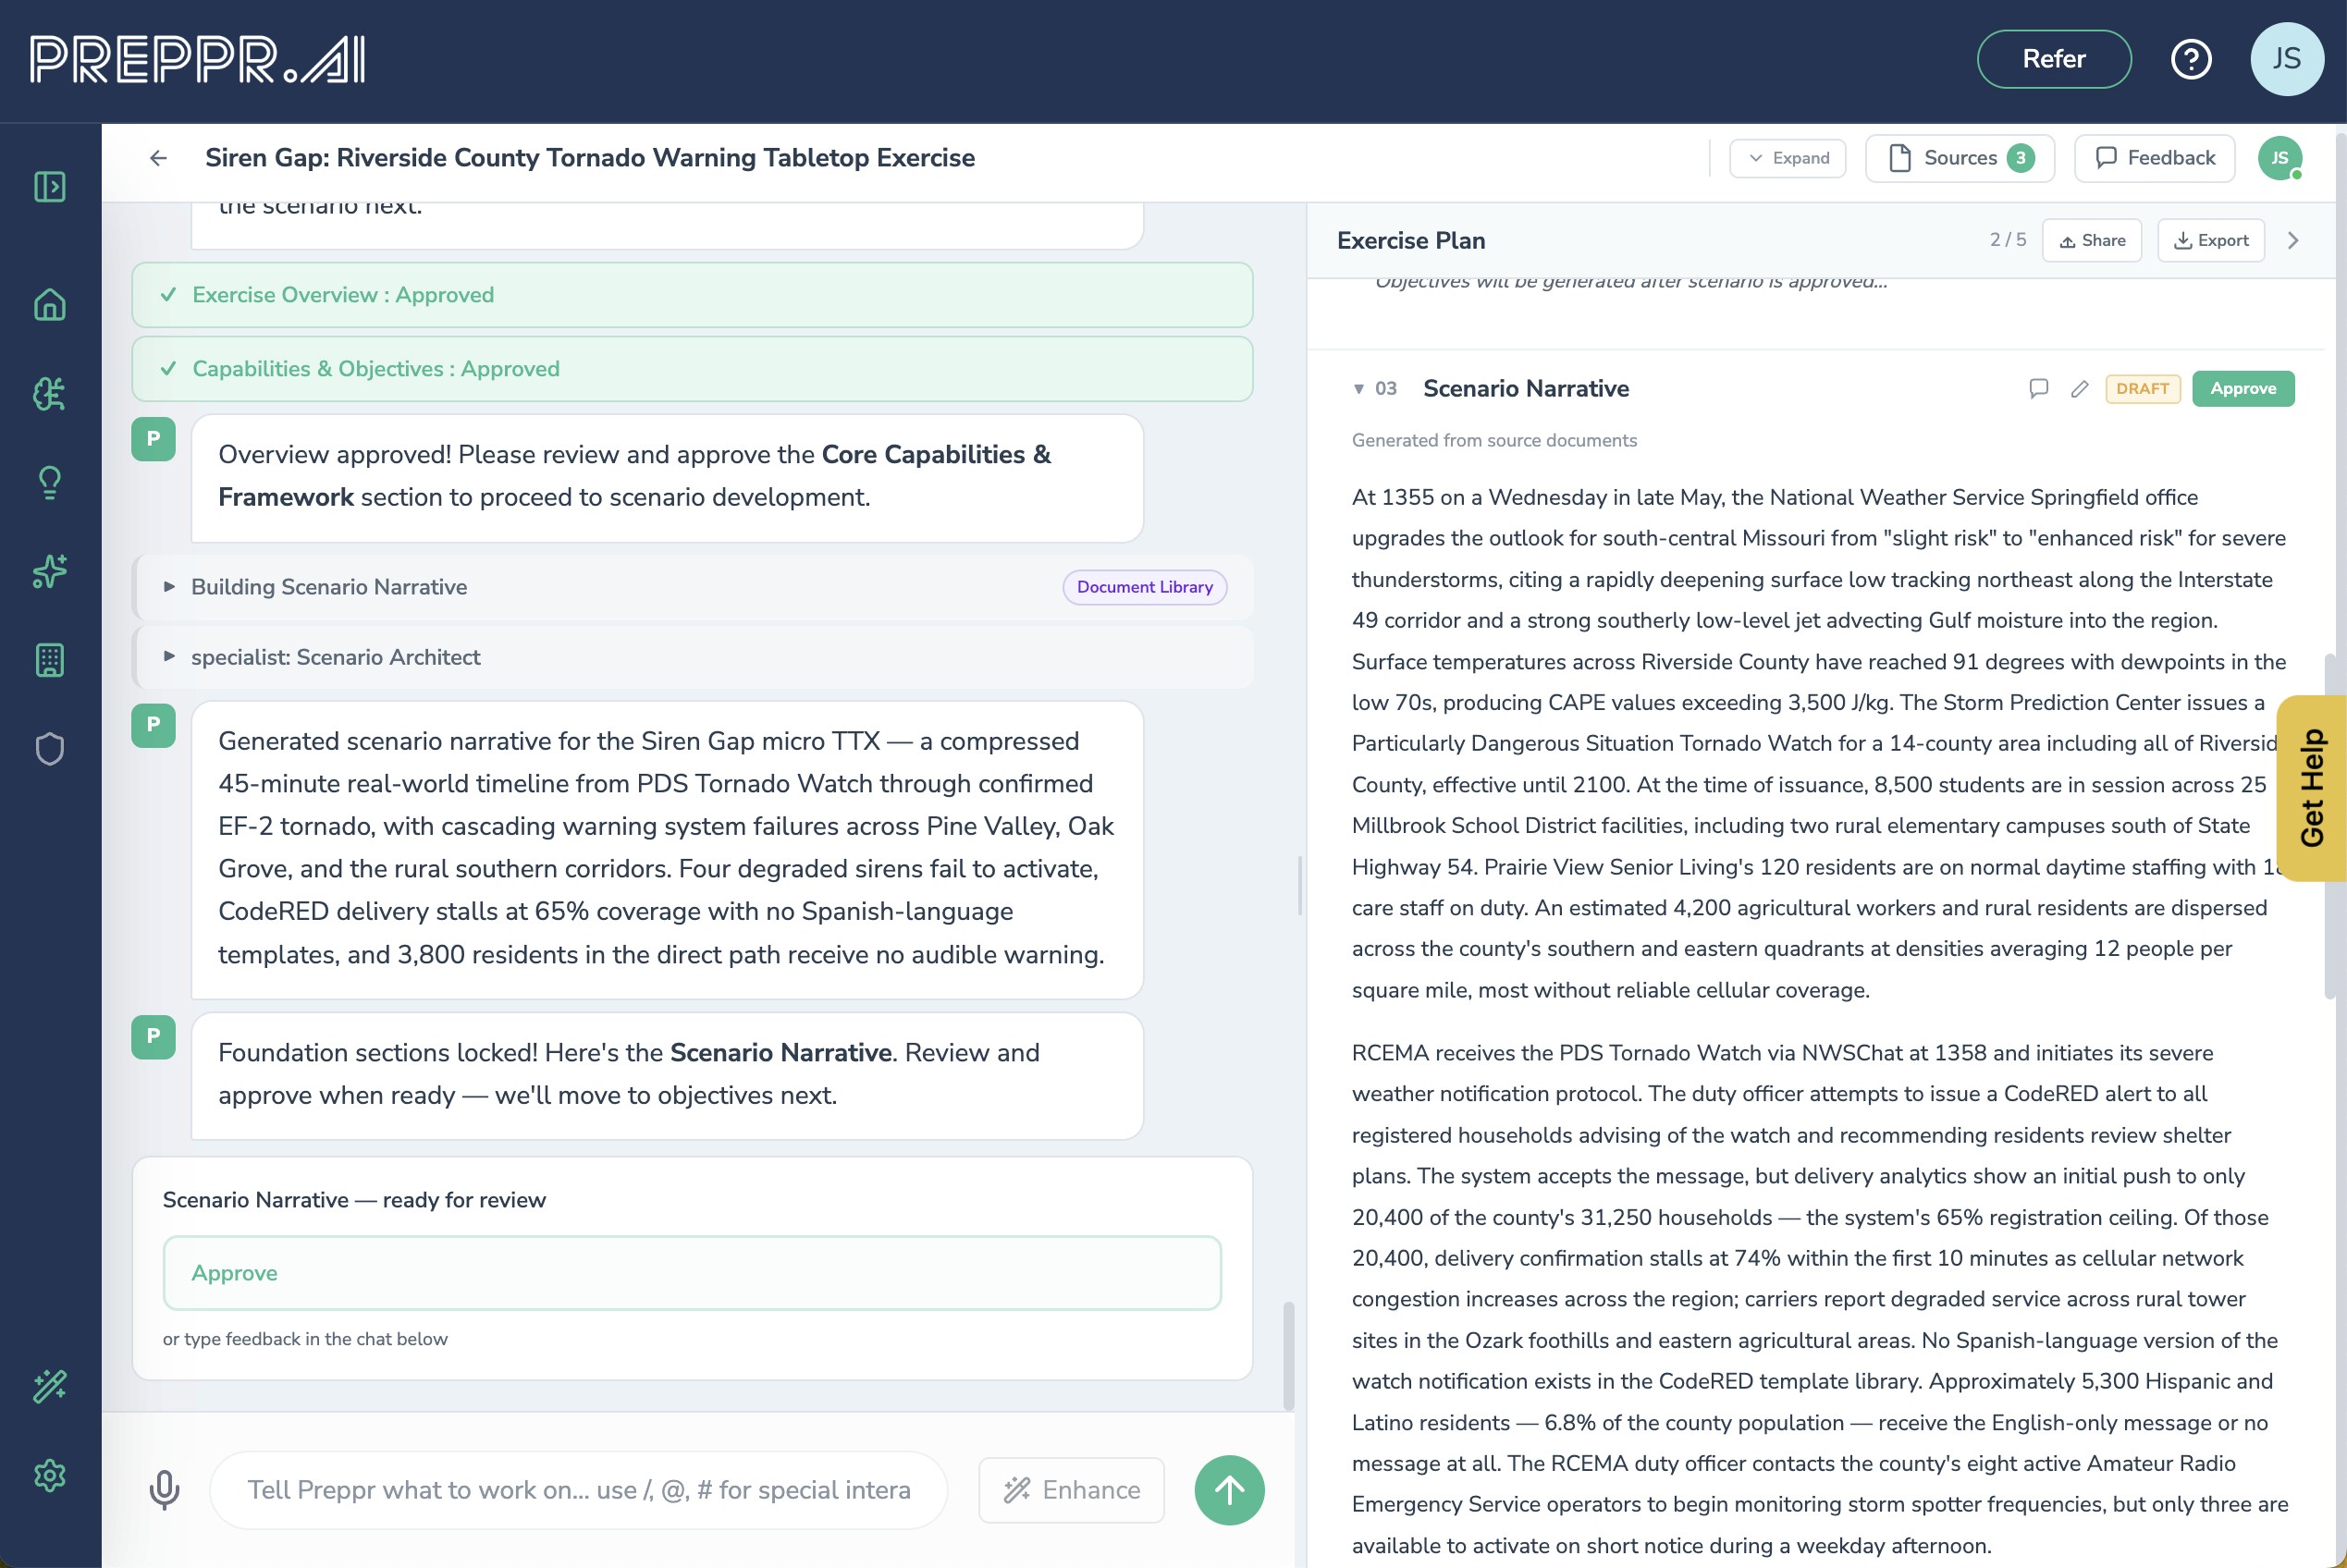Open comment icon on Scenario Narrative
Screen dimensions: 2347x1568
pos(2038,389)
